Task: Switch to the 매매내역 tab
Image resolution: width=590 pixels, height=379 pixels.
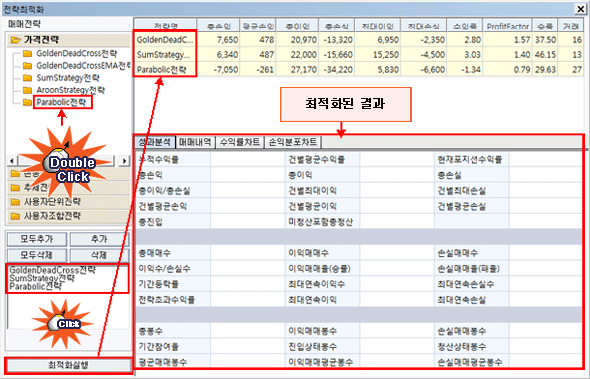Action: point(195,142)
